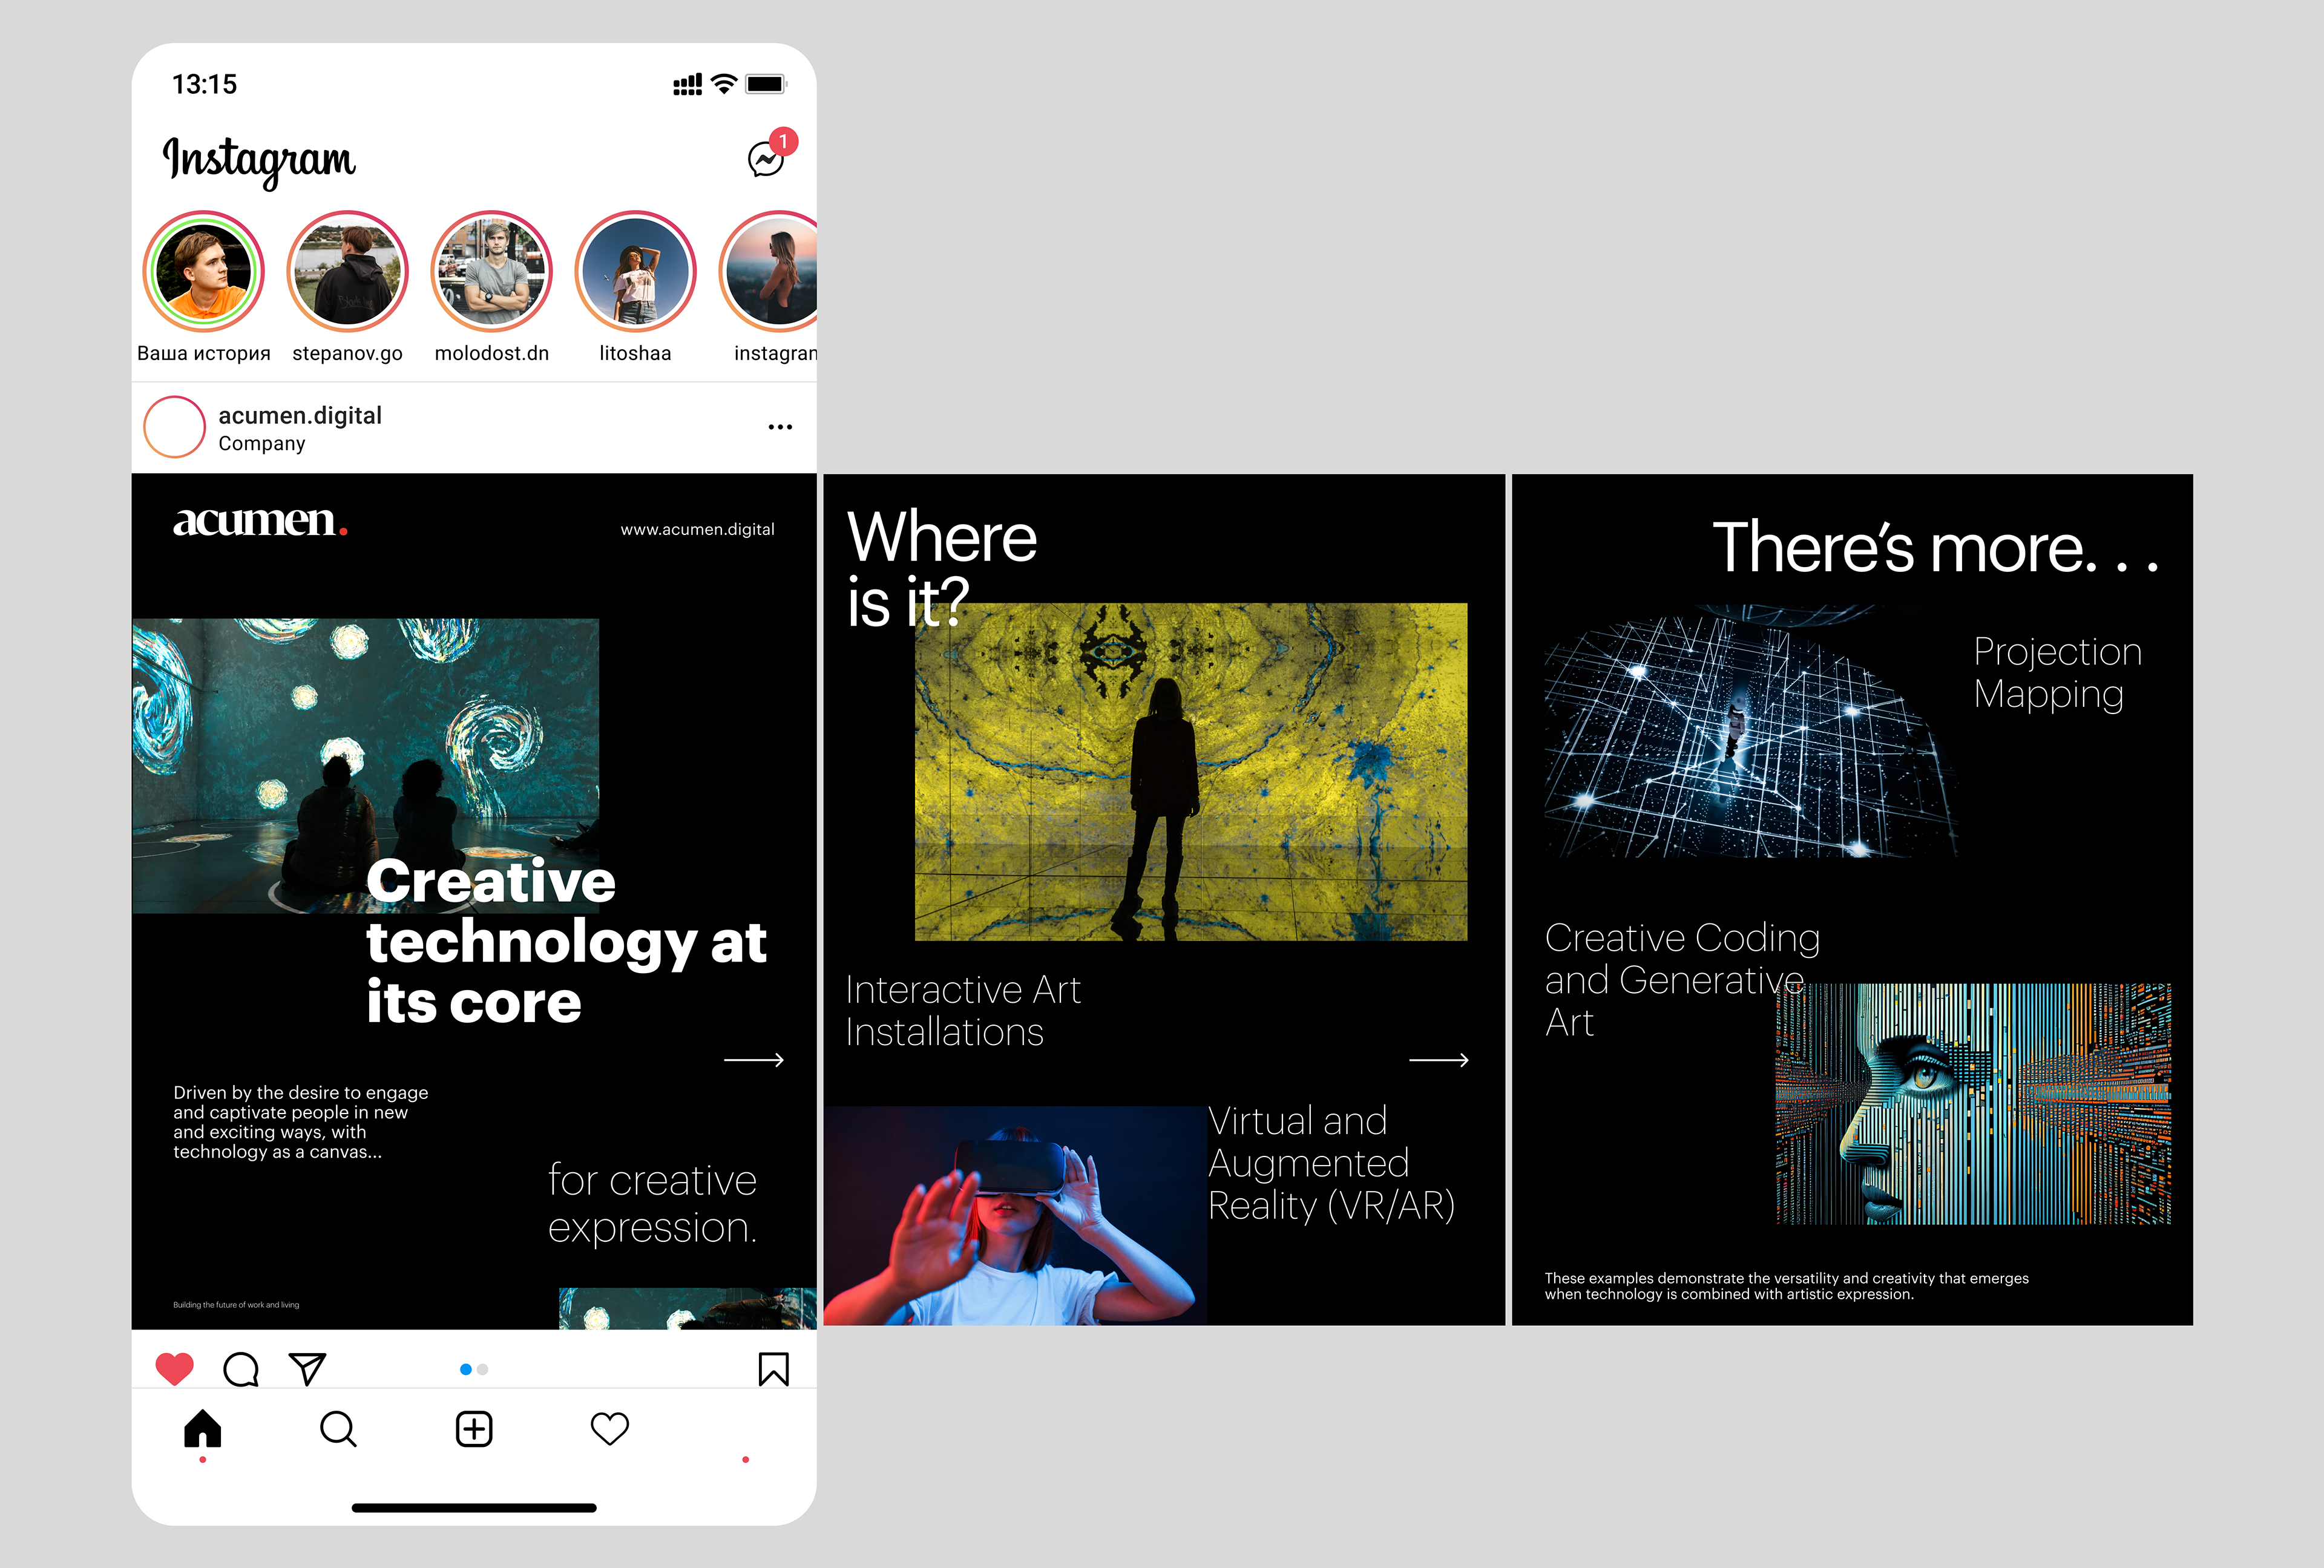
Task: Select VR headset woman image
Action: coord(1015,1216)
